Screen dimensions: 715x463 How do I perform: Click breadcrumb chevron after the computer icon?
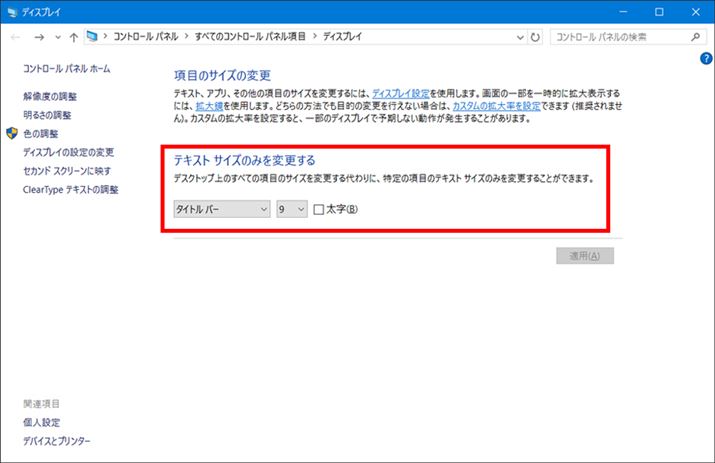(x=105, y=36)
